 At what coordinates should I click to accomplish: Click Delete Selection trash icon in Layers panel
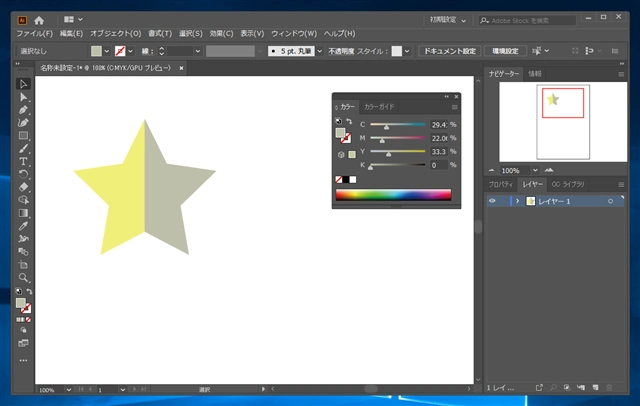[x=609, y=387]
